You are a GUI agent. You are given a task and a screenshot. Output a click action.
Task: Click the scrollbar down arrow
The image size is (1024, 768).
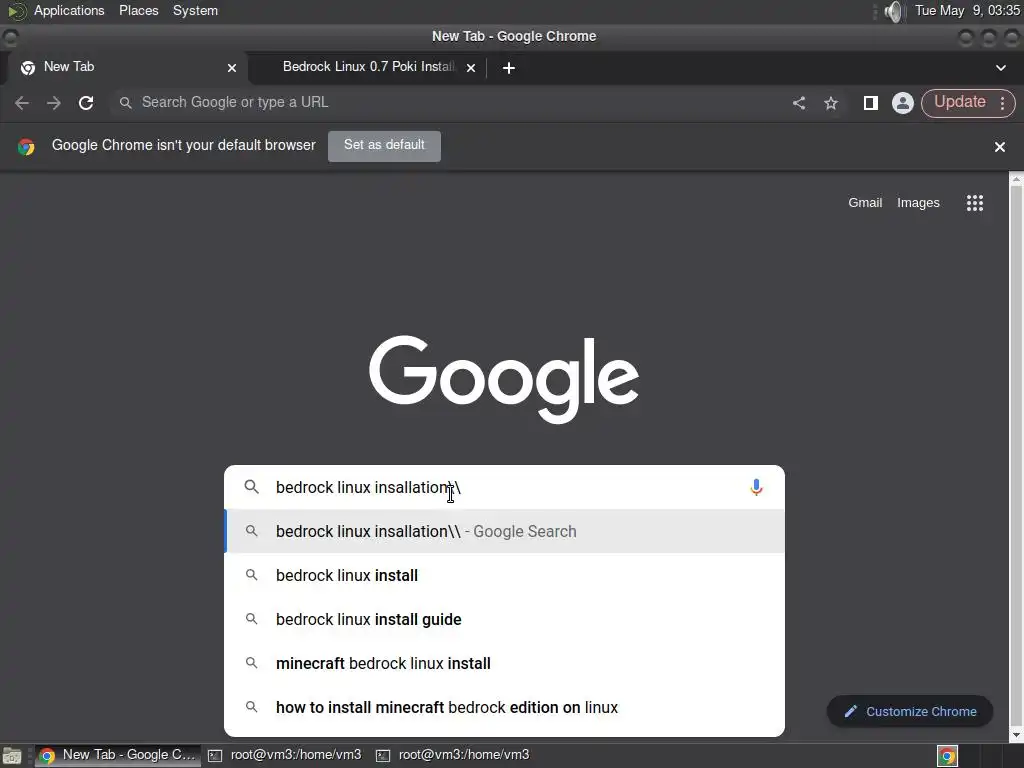coord(1016,735)
